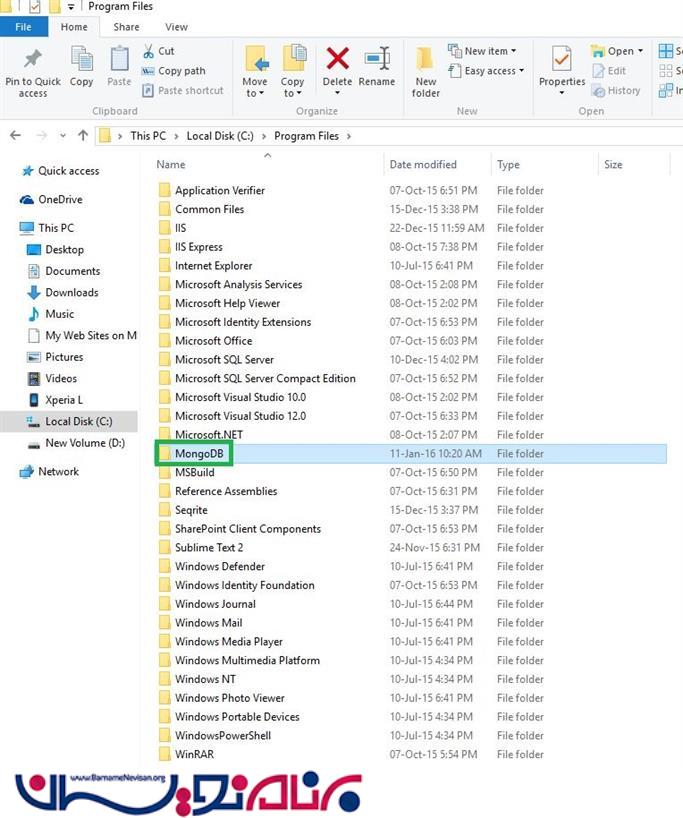The image size is (683, 818).
Task: Sort by Type column header
Action: coord(508,165)
